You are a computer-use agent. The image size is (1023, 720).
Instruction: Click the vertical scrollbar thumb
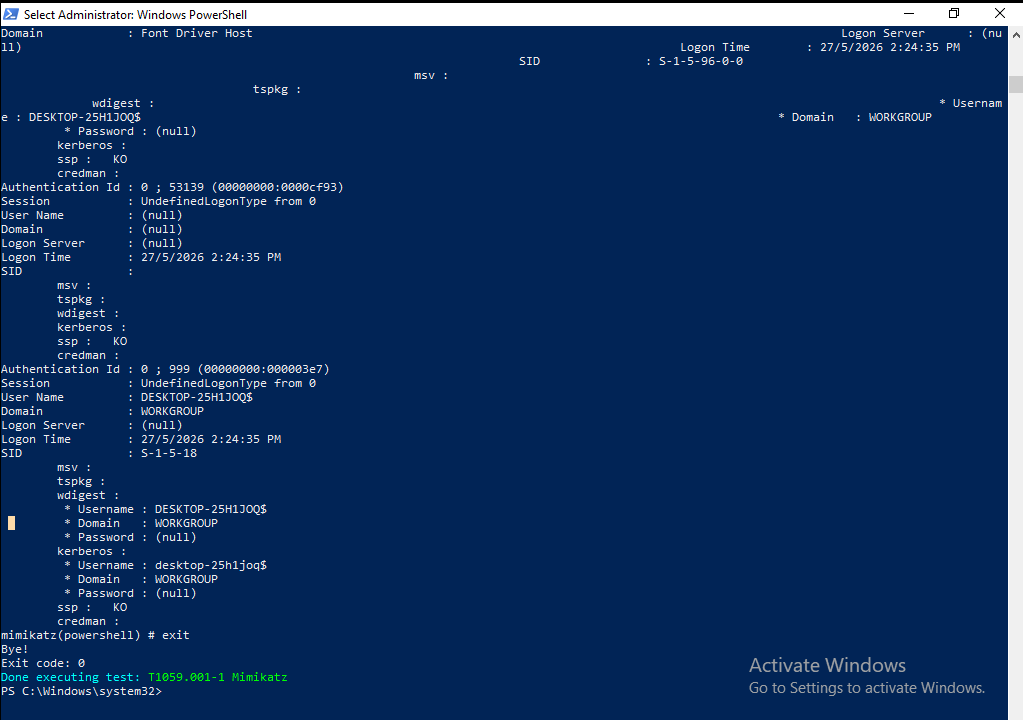[x=1016, y=85]
